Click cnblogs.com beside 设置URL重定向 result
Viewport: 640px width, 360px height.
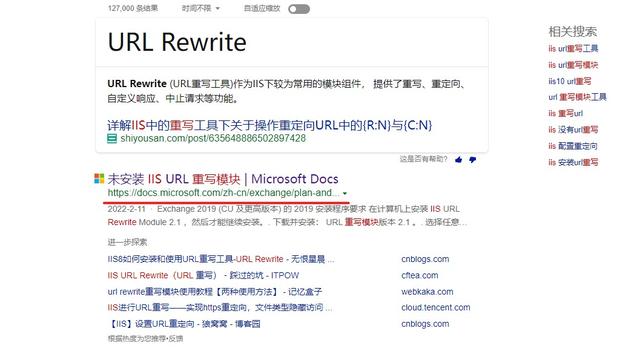(425, 324)
